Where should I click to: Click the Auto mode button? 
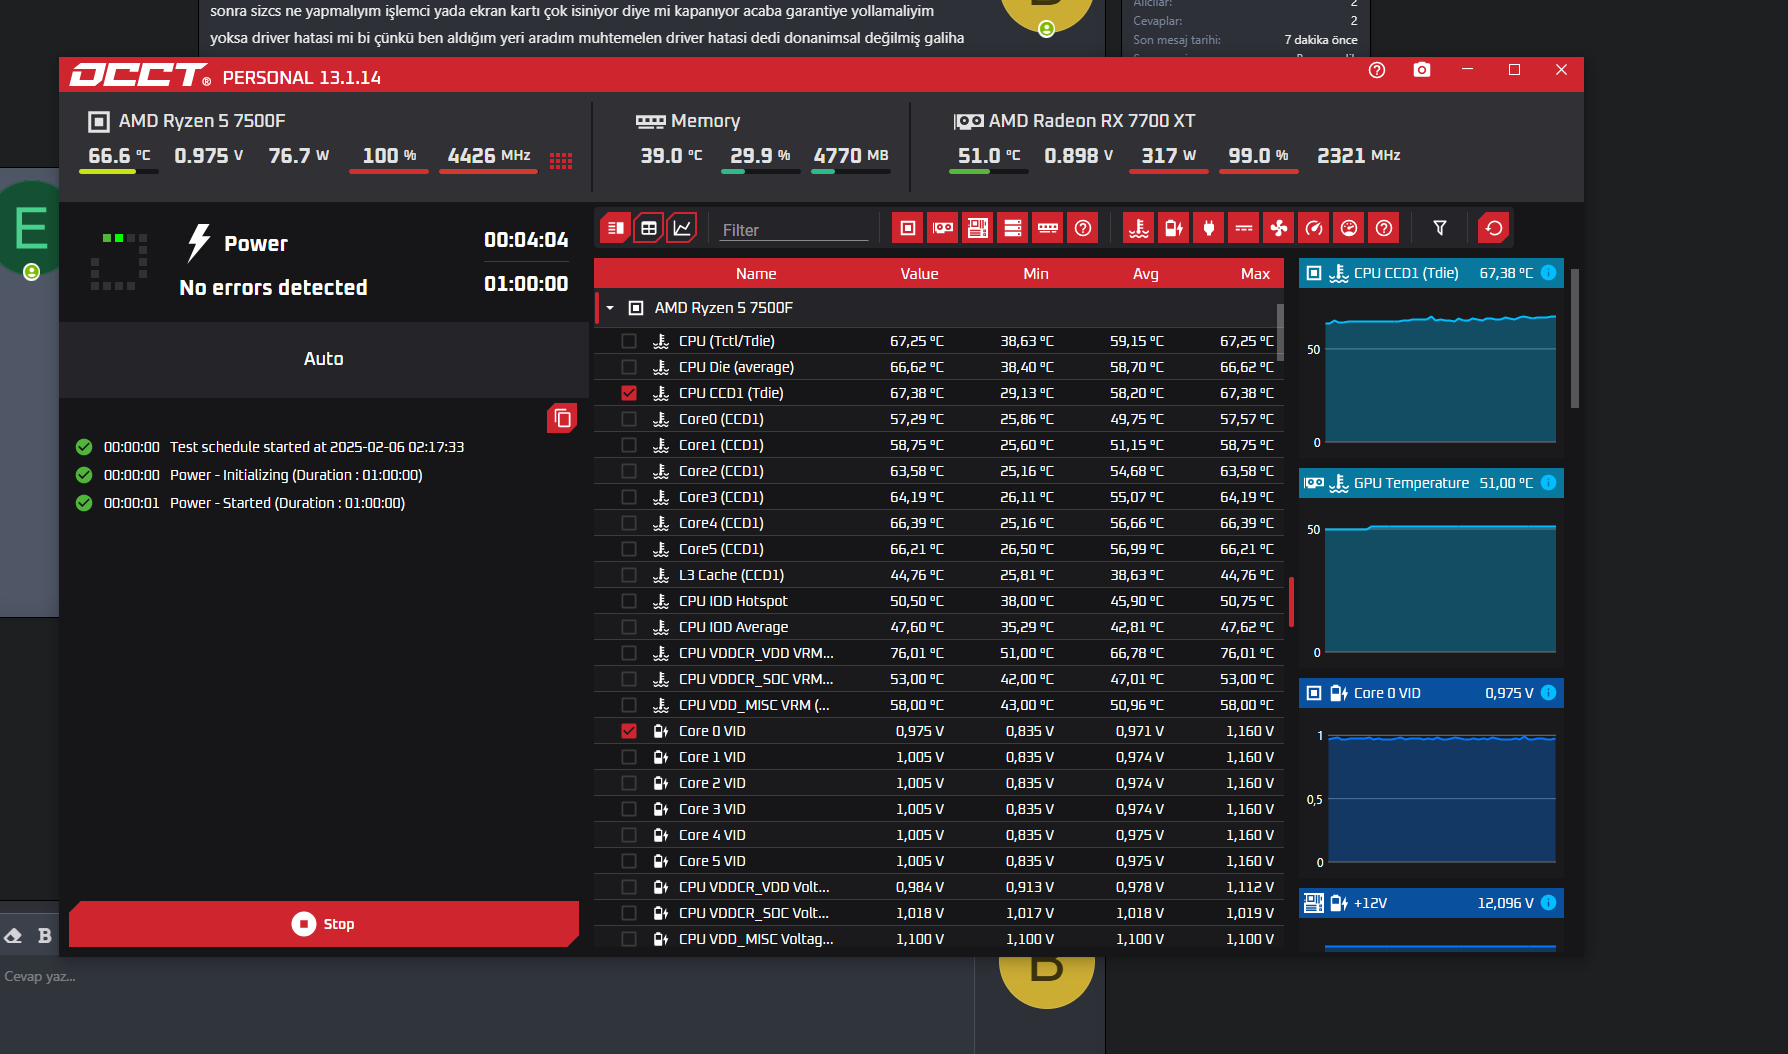[324, 359]
